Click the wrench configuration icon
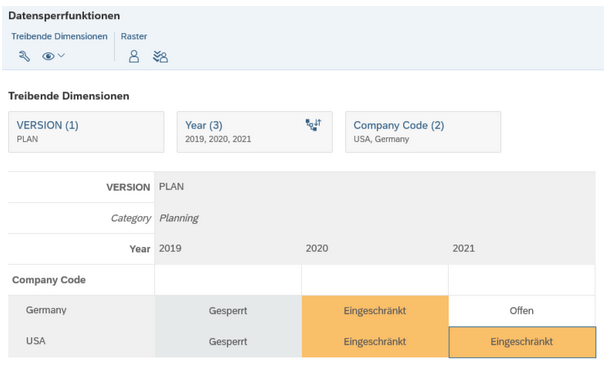 coord(24,56)
